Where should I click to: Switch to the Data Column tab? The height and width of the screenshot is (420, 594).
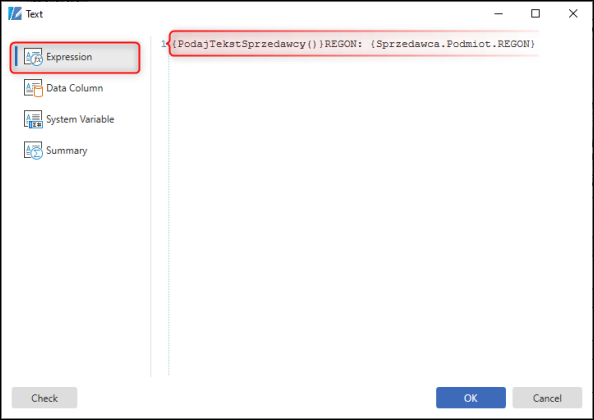click(x=75, y=88)
